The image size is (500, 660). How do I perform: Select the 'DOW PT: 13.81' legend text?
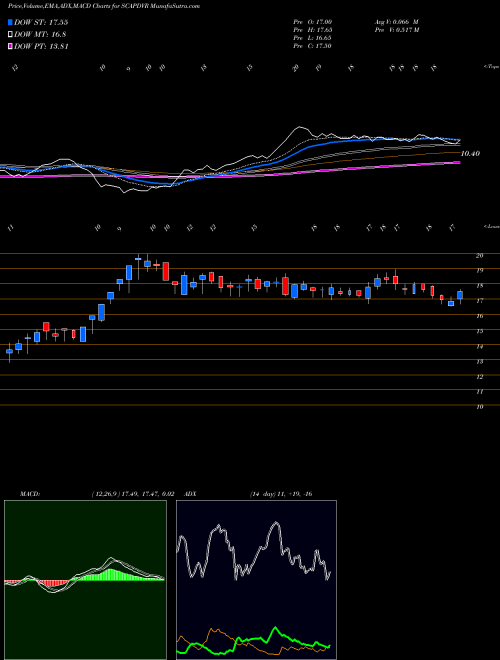coord(41,46)
